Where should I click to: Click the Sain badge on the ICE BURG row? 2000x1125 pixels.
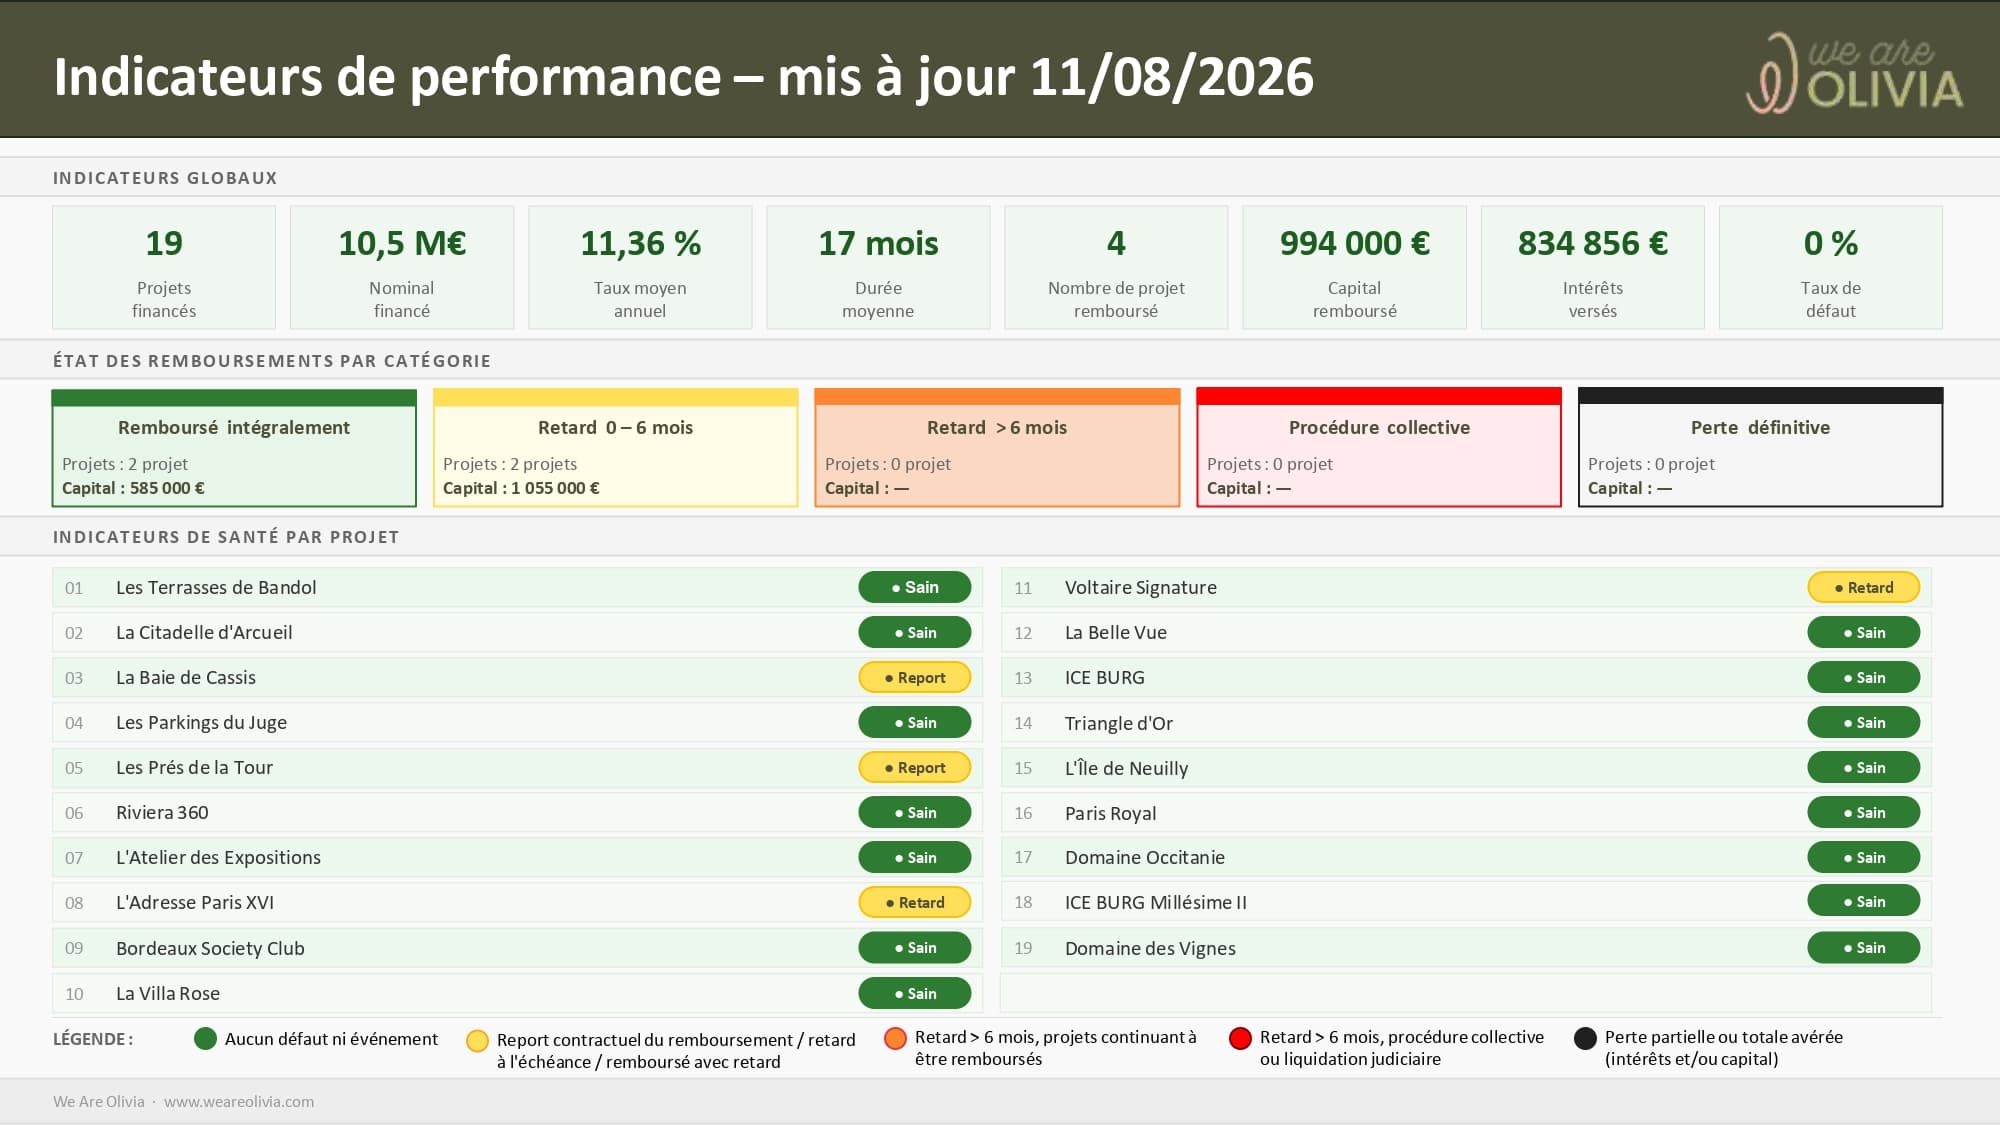click(x=1864, y=677)
